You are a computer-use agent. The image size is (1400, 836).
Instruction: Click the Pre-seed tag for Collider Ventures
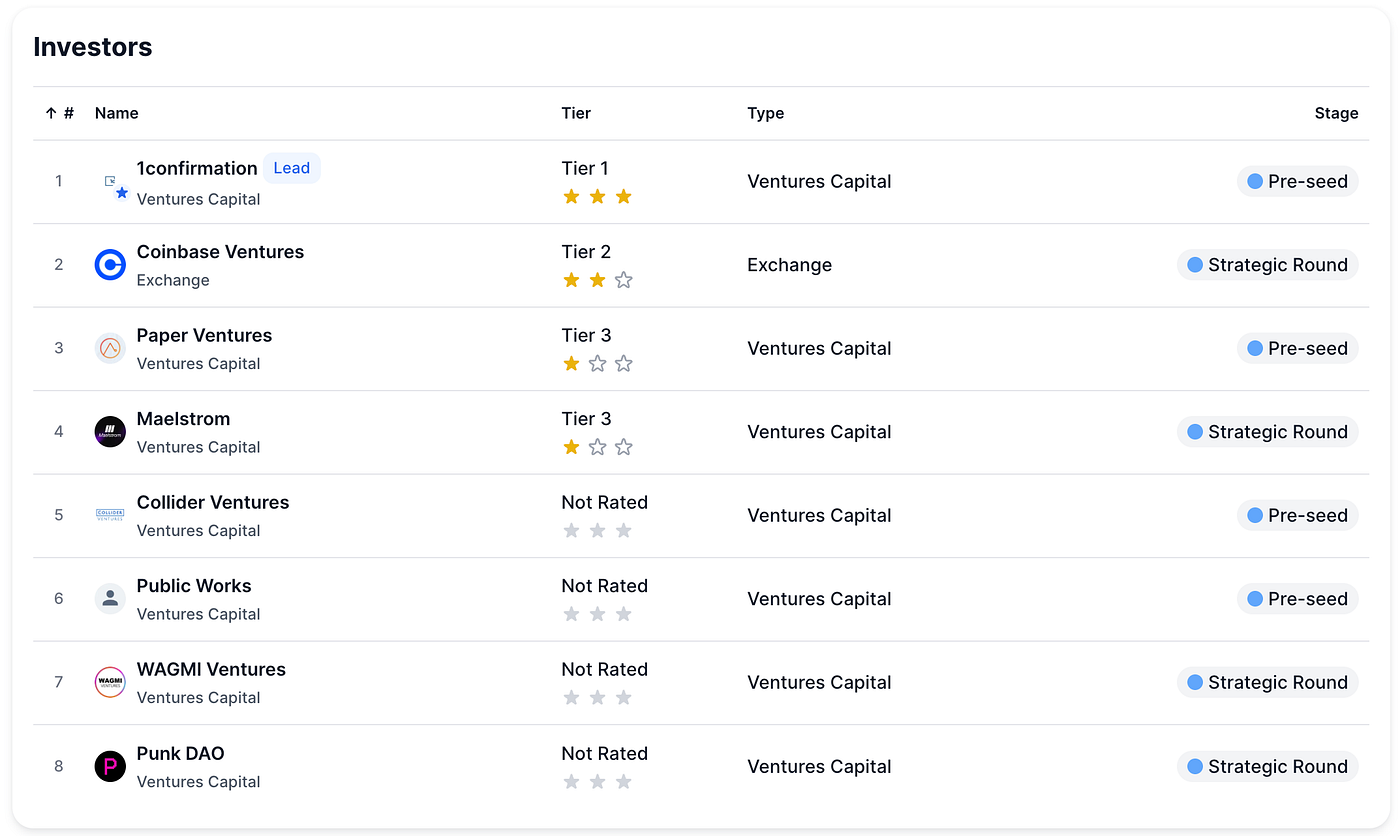[x=1298, y=515]
